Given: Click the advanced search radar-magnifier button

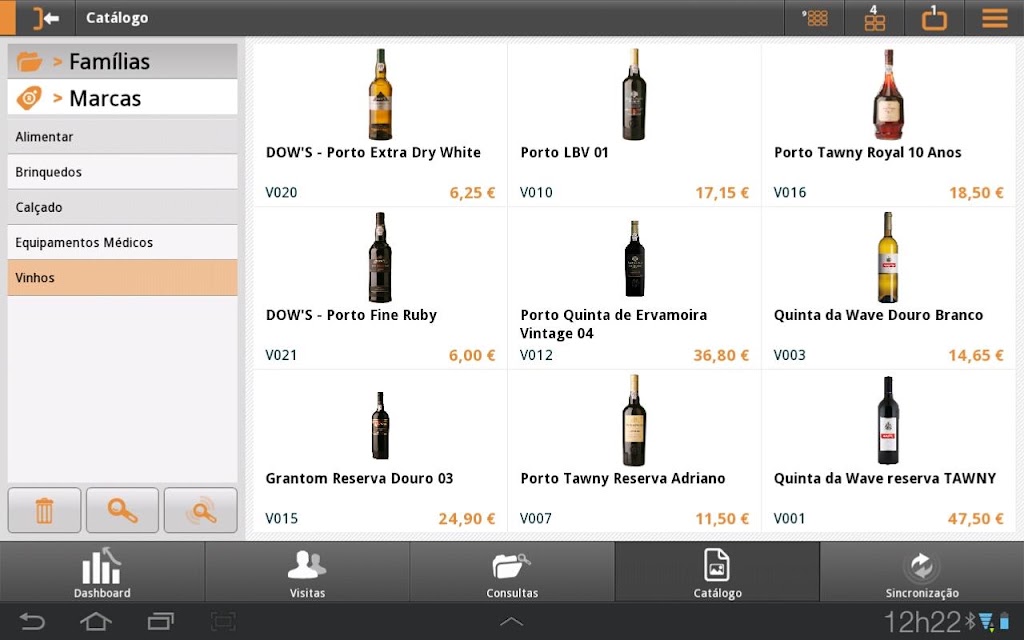Looking at the screenshot, I should pyautogui.click(x=200, y=510).
